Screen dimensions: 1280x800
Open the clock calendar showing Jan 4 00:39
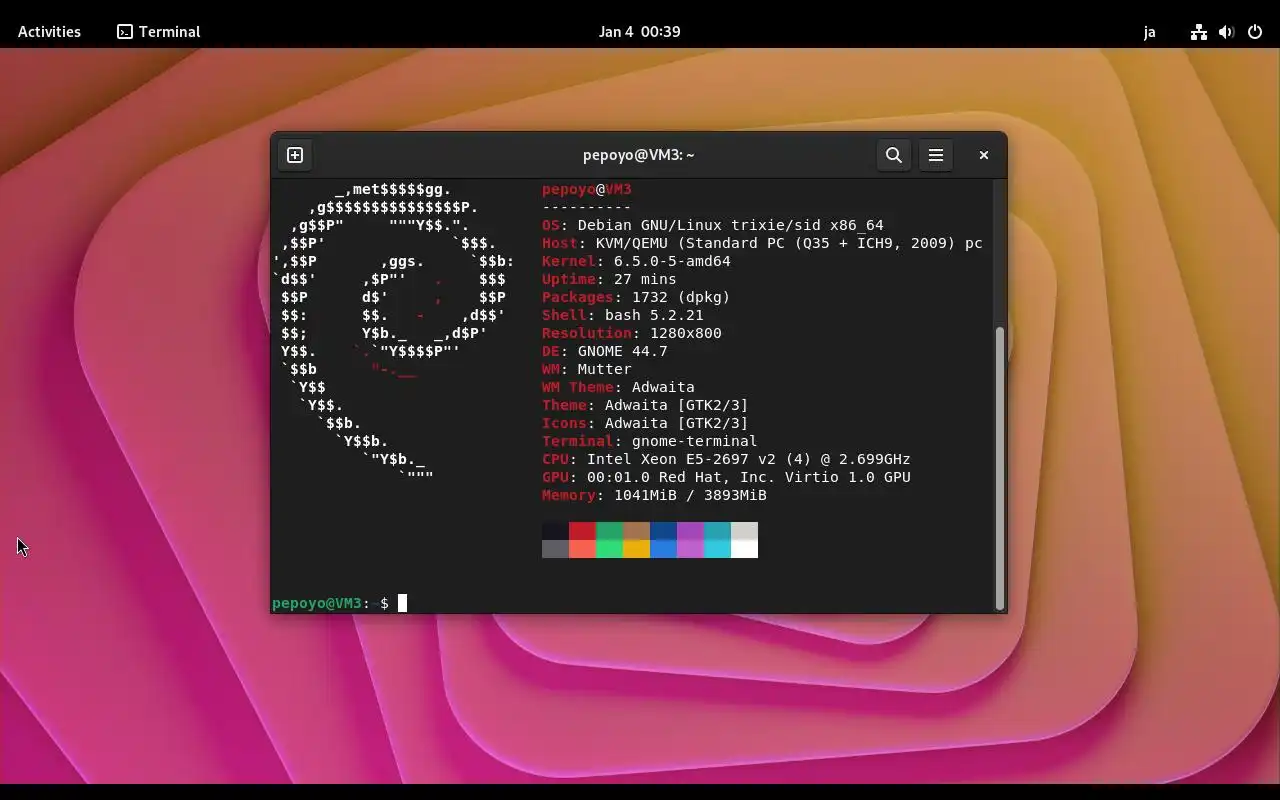(x=640, y=31)
